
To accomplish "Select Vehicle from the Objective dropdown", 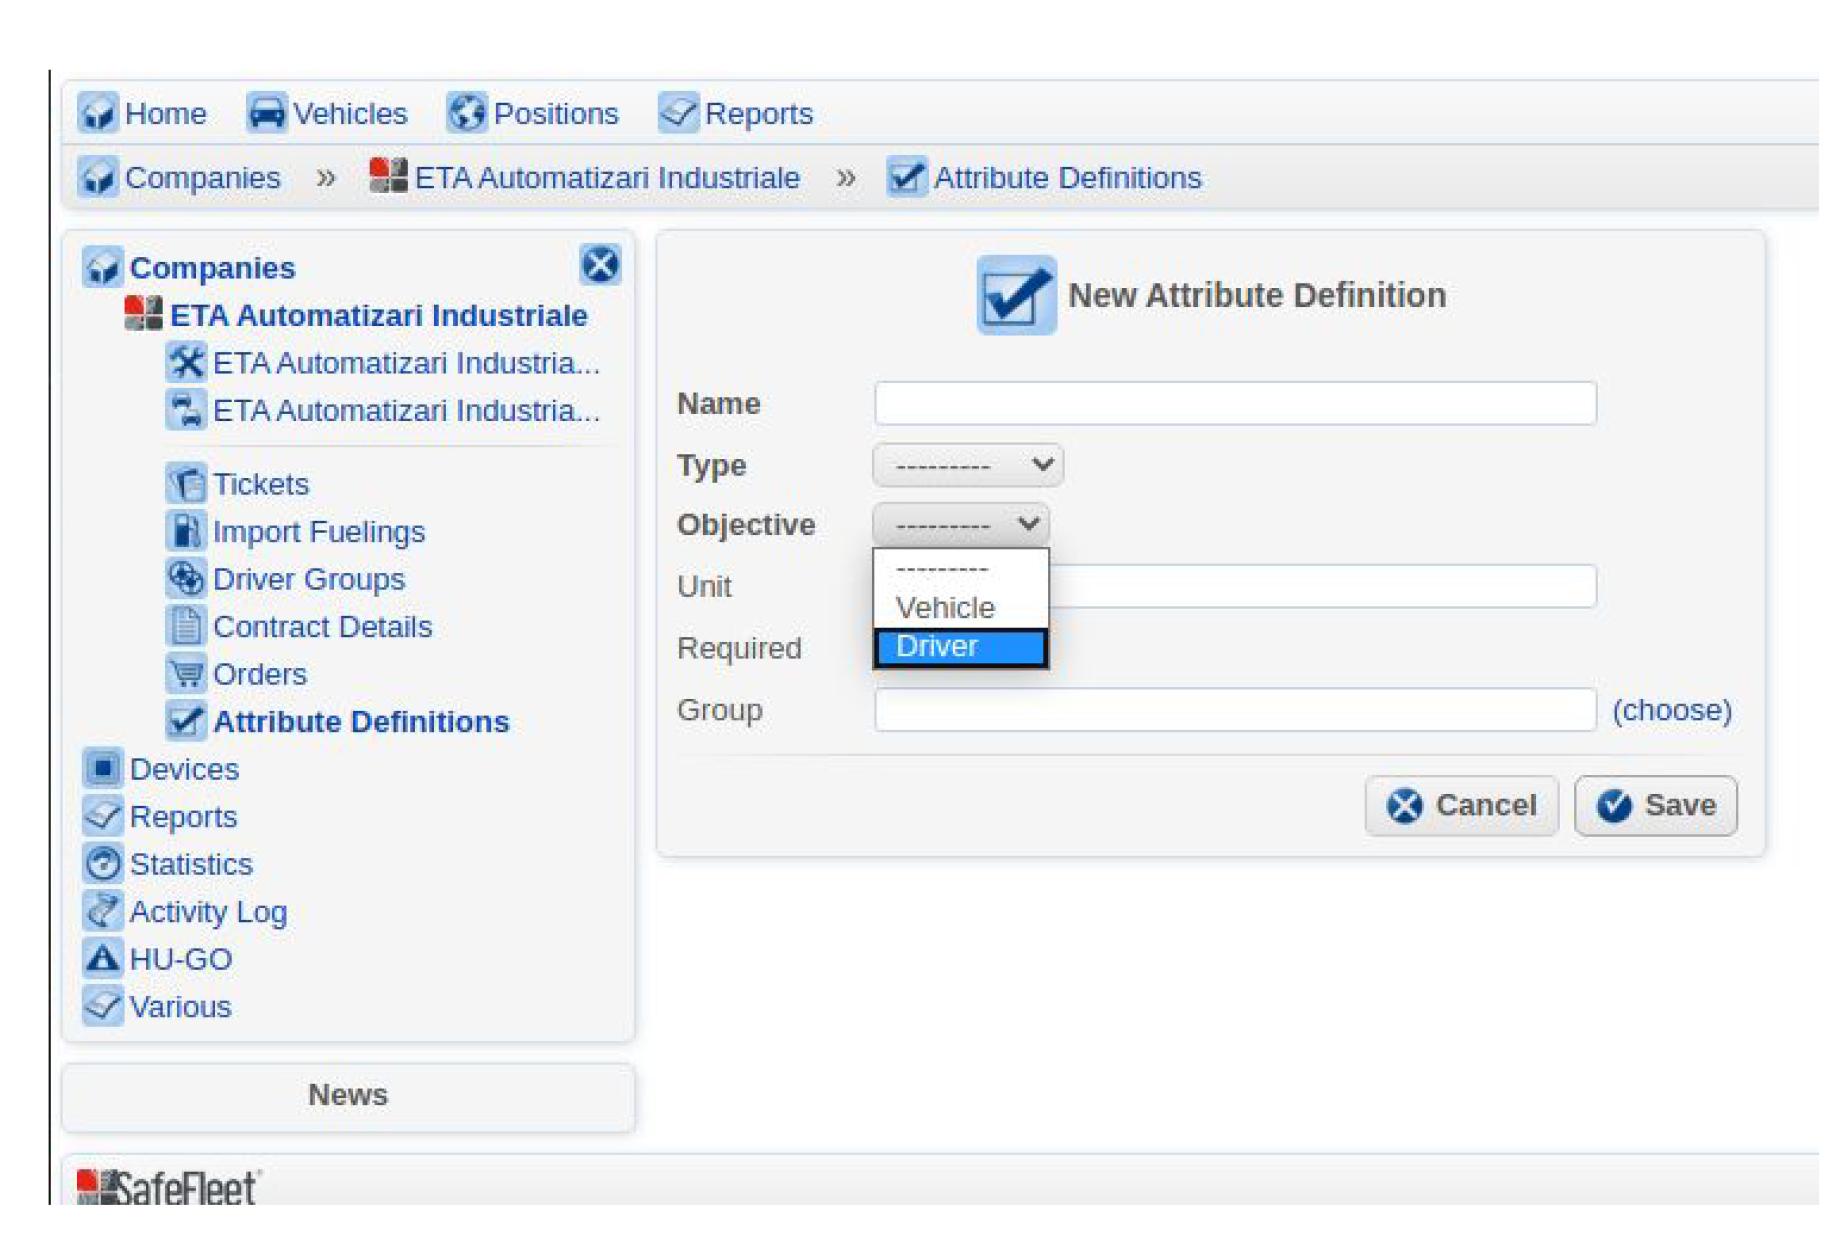I will click(x=944, y=607).
